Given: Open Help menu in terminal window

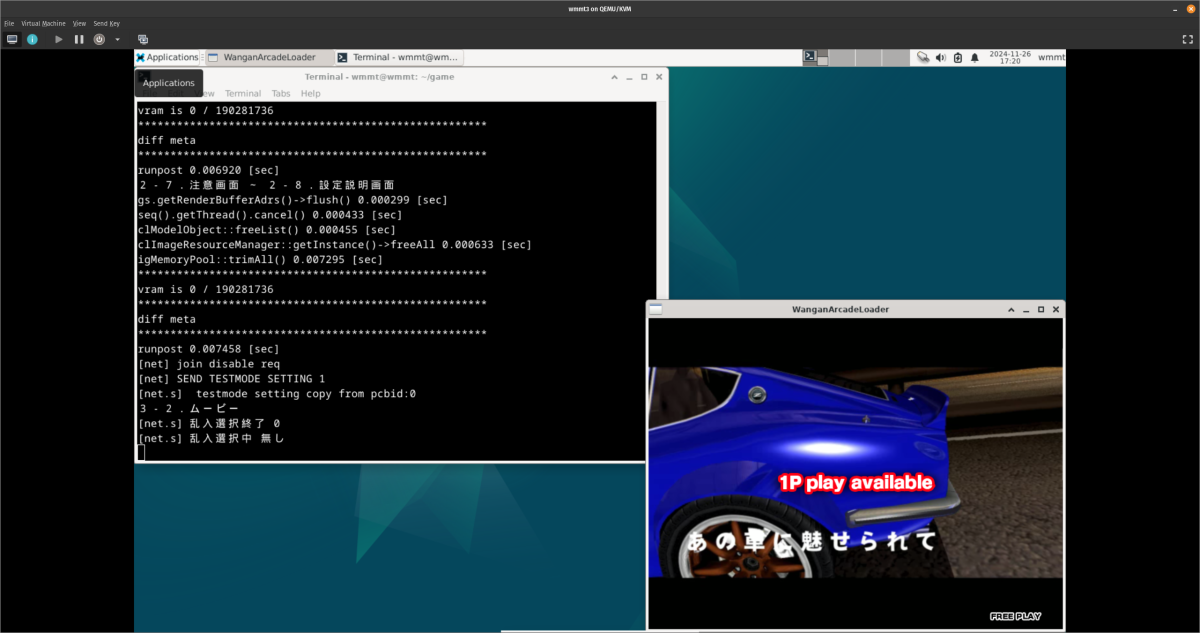Looking at the screenshot, I should click(x=311, y=93).
